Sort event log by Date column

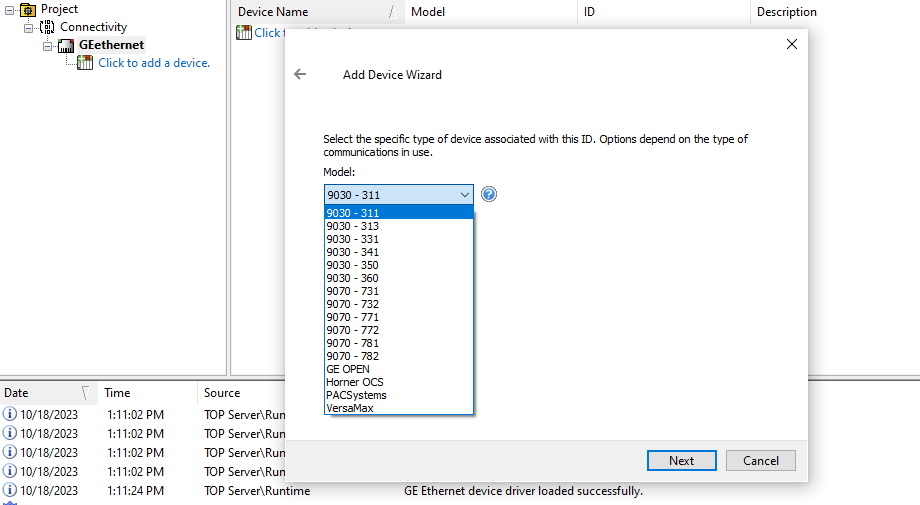tap(49, 393)
